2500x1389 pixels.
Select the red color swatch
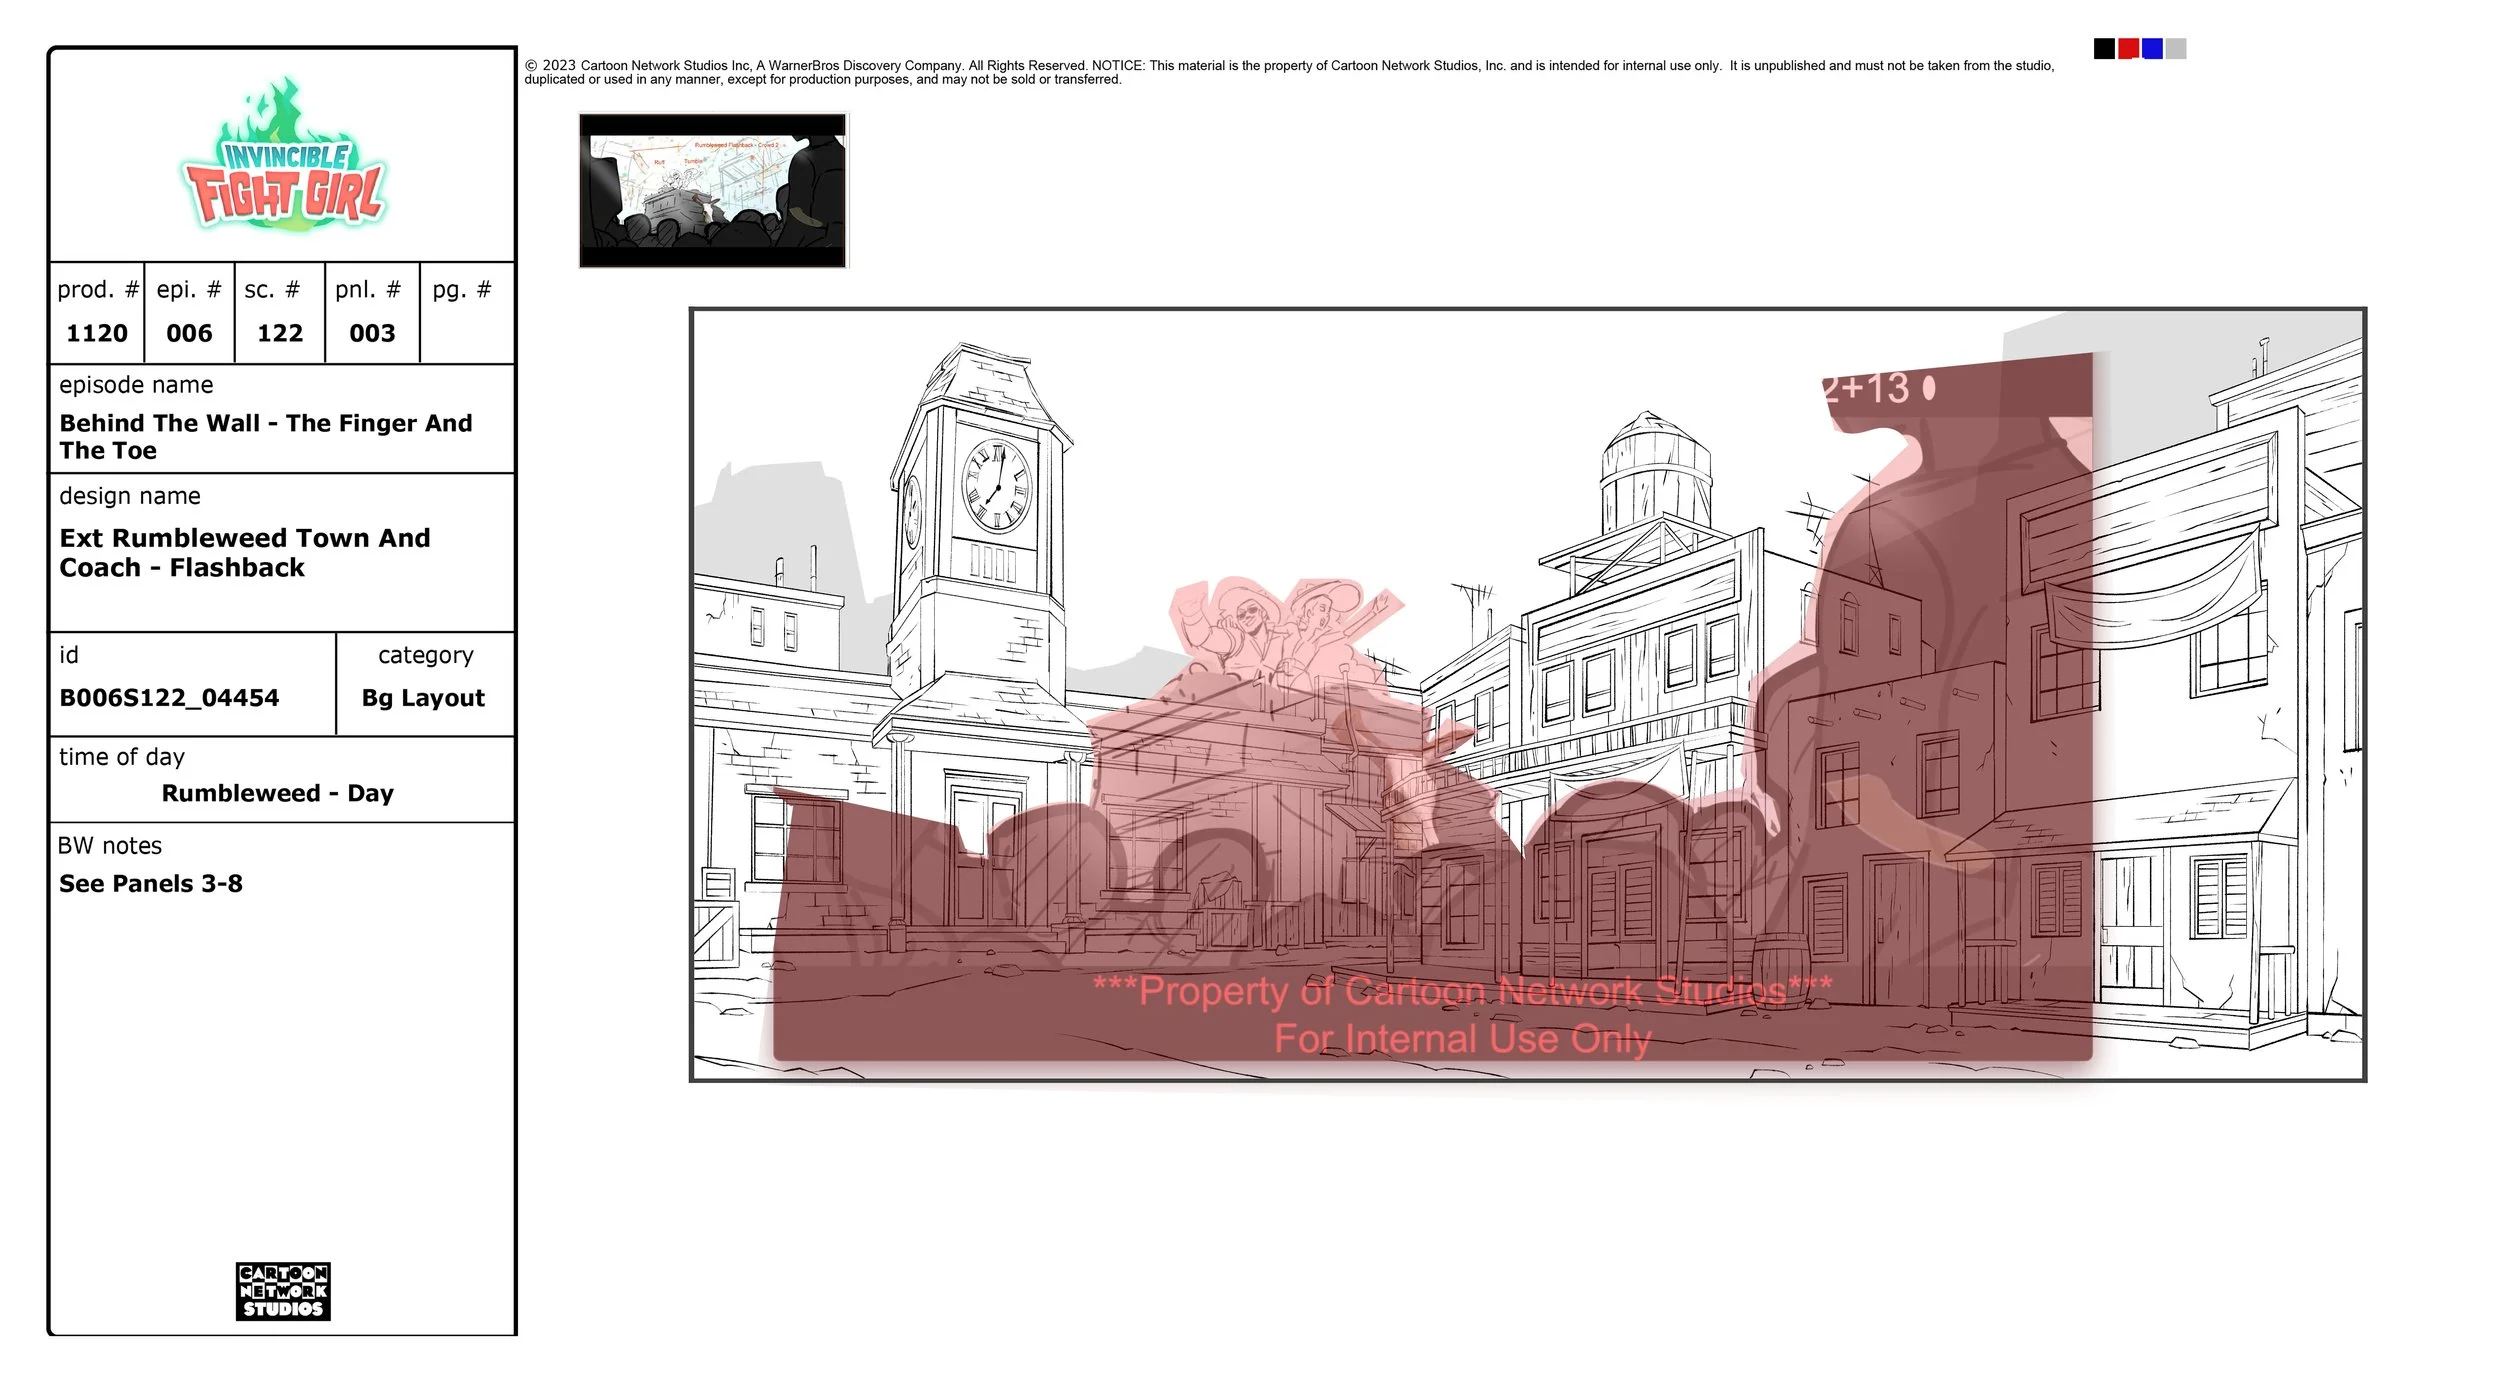click(2128, 49)
